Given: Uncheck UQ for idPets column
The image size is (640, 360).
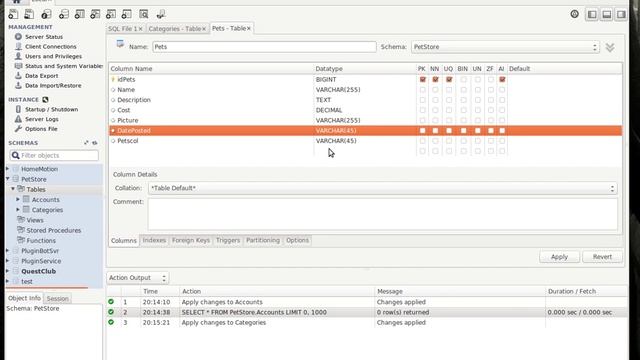Looking at the screenshot, I should [449, 79].
